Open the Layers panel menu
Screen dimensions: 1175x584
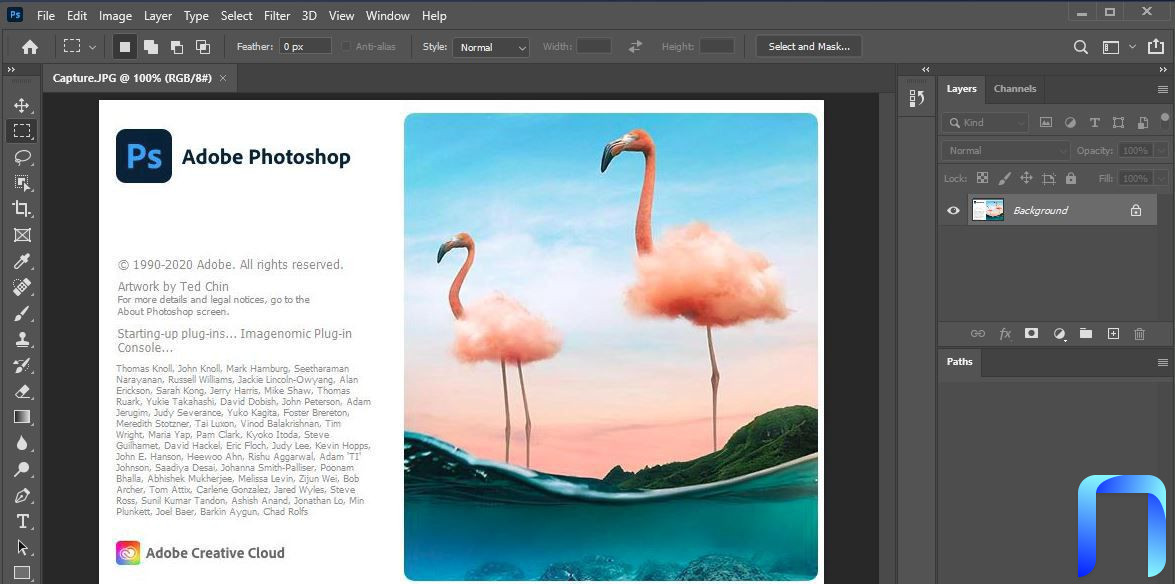(1162, 89)
